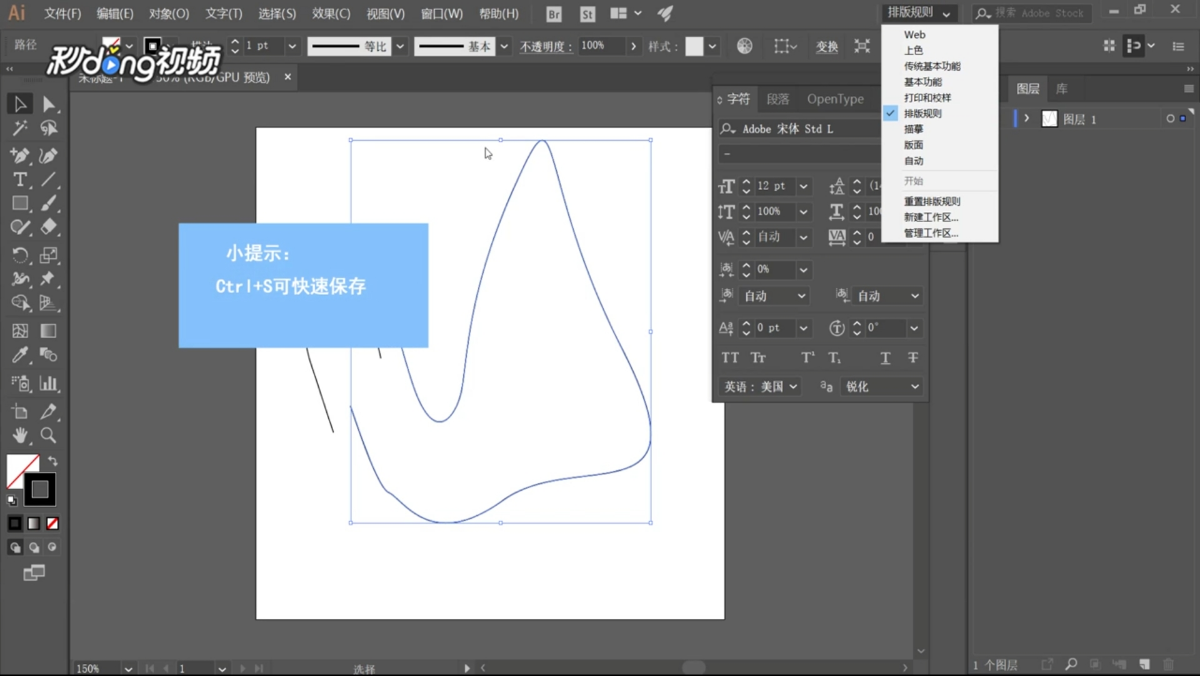Viewport: 1200px width, 676px height.
Task: Expand 图层 1 layer contents
Action: coord(1027,119)
